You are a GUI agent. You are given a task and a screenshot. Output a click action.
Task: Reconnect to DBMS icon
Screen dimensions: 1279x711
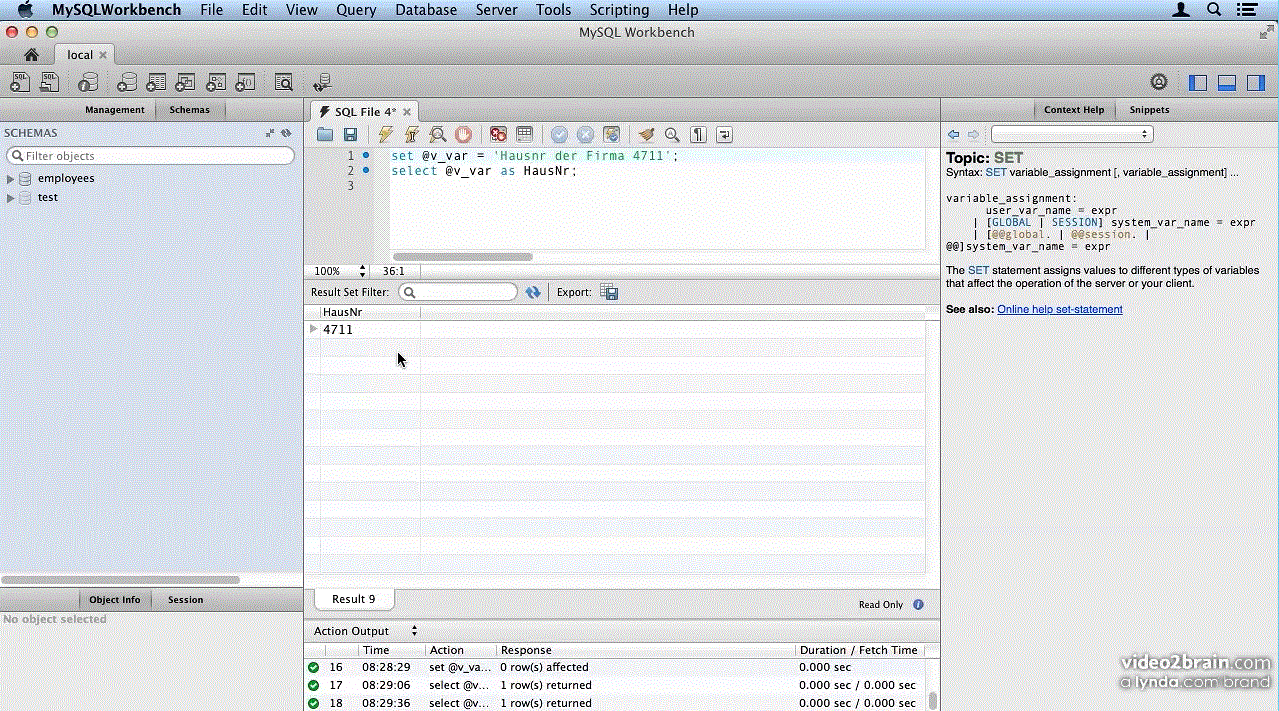322,83
